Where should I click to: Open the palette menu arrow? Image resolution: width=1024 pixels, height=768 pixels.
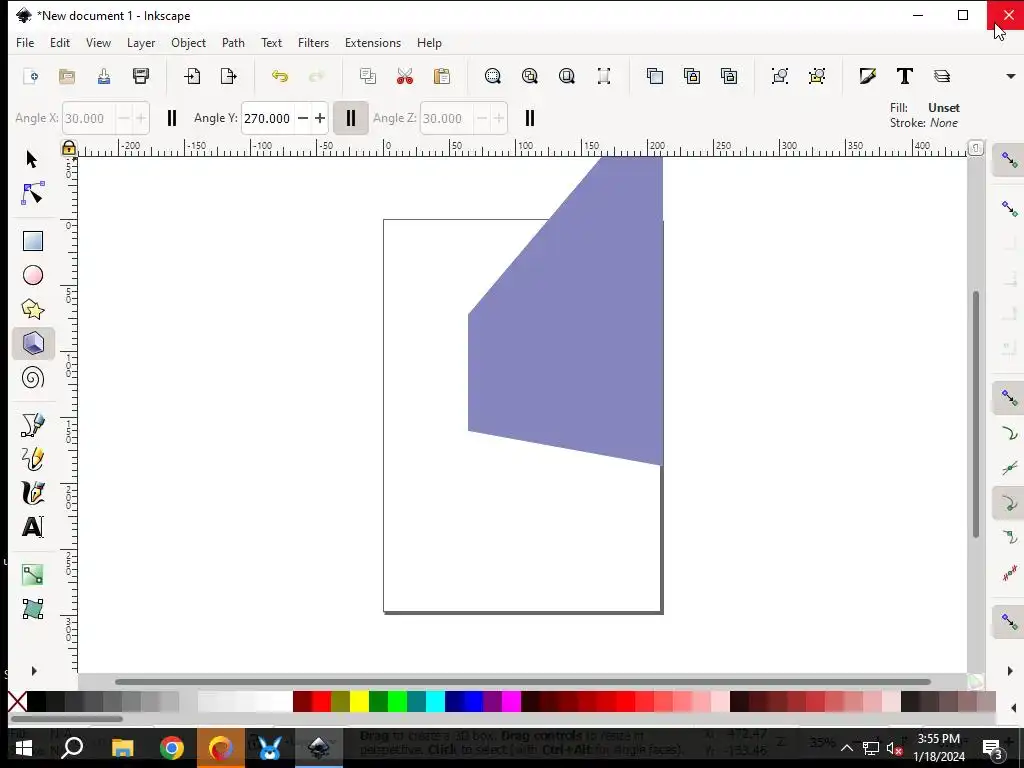pyautogui.click(x=1014, y=708)
